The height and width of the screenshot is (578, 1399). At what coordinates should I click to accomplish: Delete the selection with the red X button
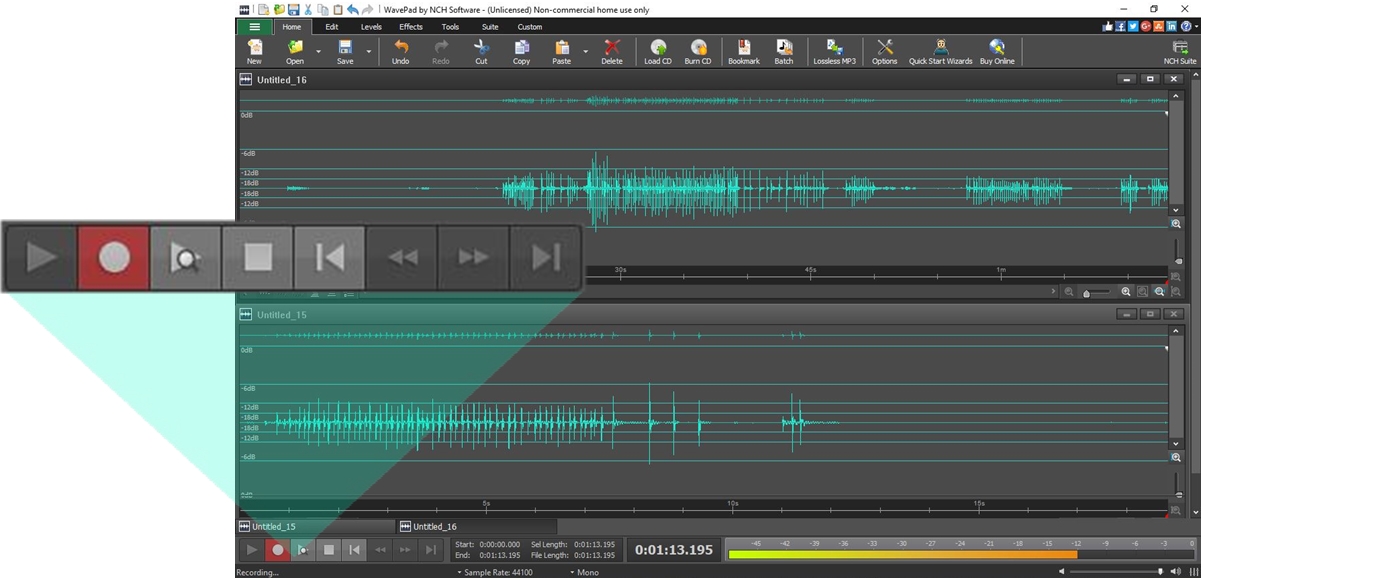pyautogui.click(x=612, y=52)
